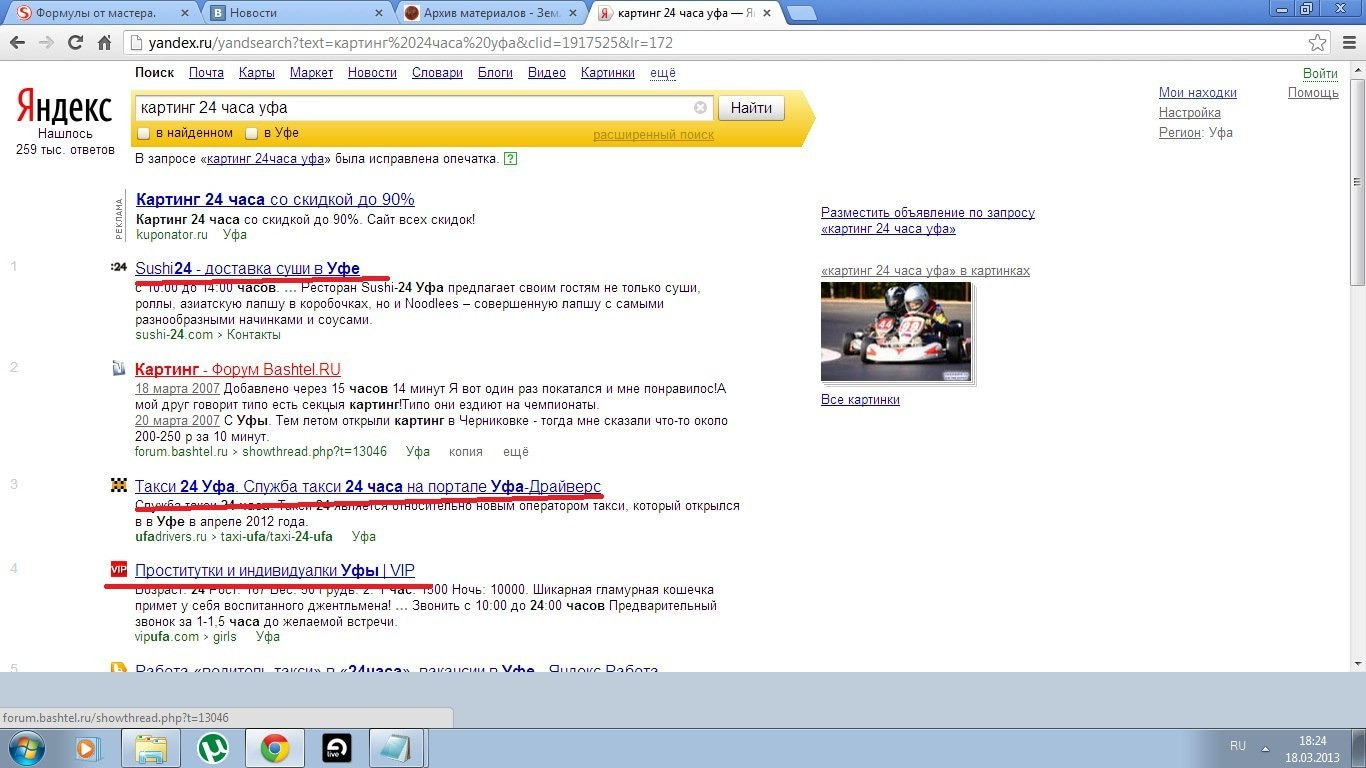Open the browser Home page icon
The width and height of the screenshot is (1366, 768).
[x=104, y=44]
